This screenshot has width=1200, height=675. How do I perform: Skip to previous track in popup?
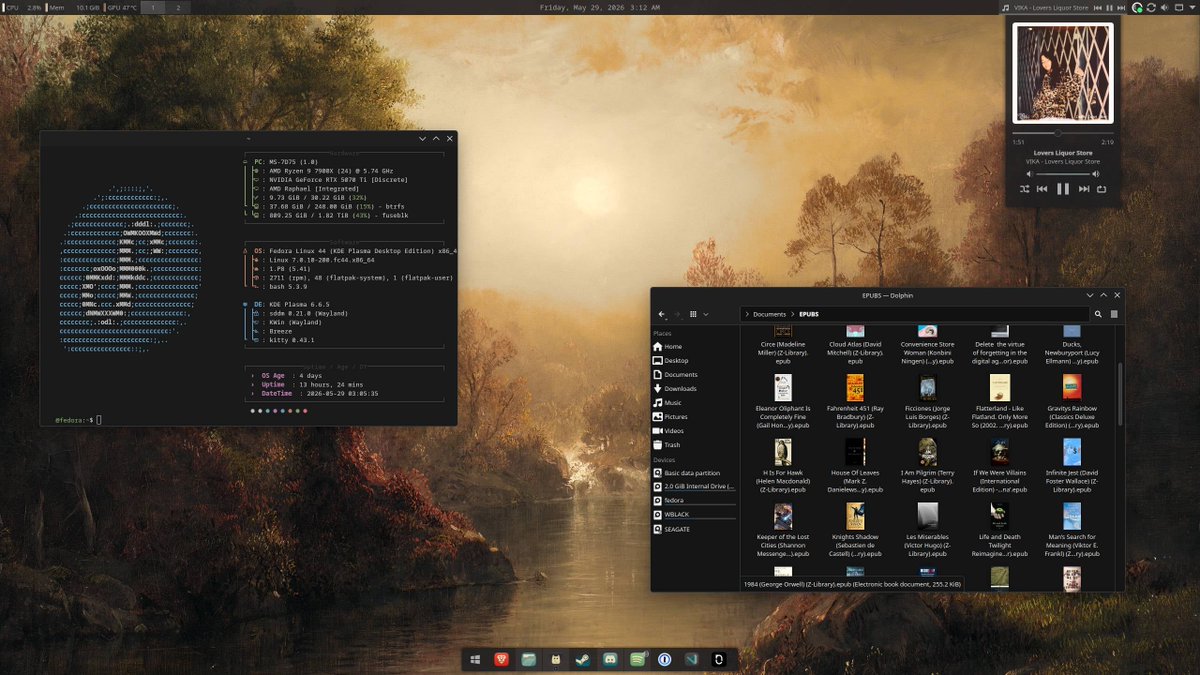click(1042, 189)
